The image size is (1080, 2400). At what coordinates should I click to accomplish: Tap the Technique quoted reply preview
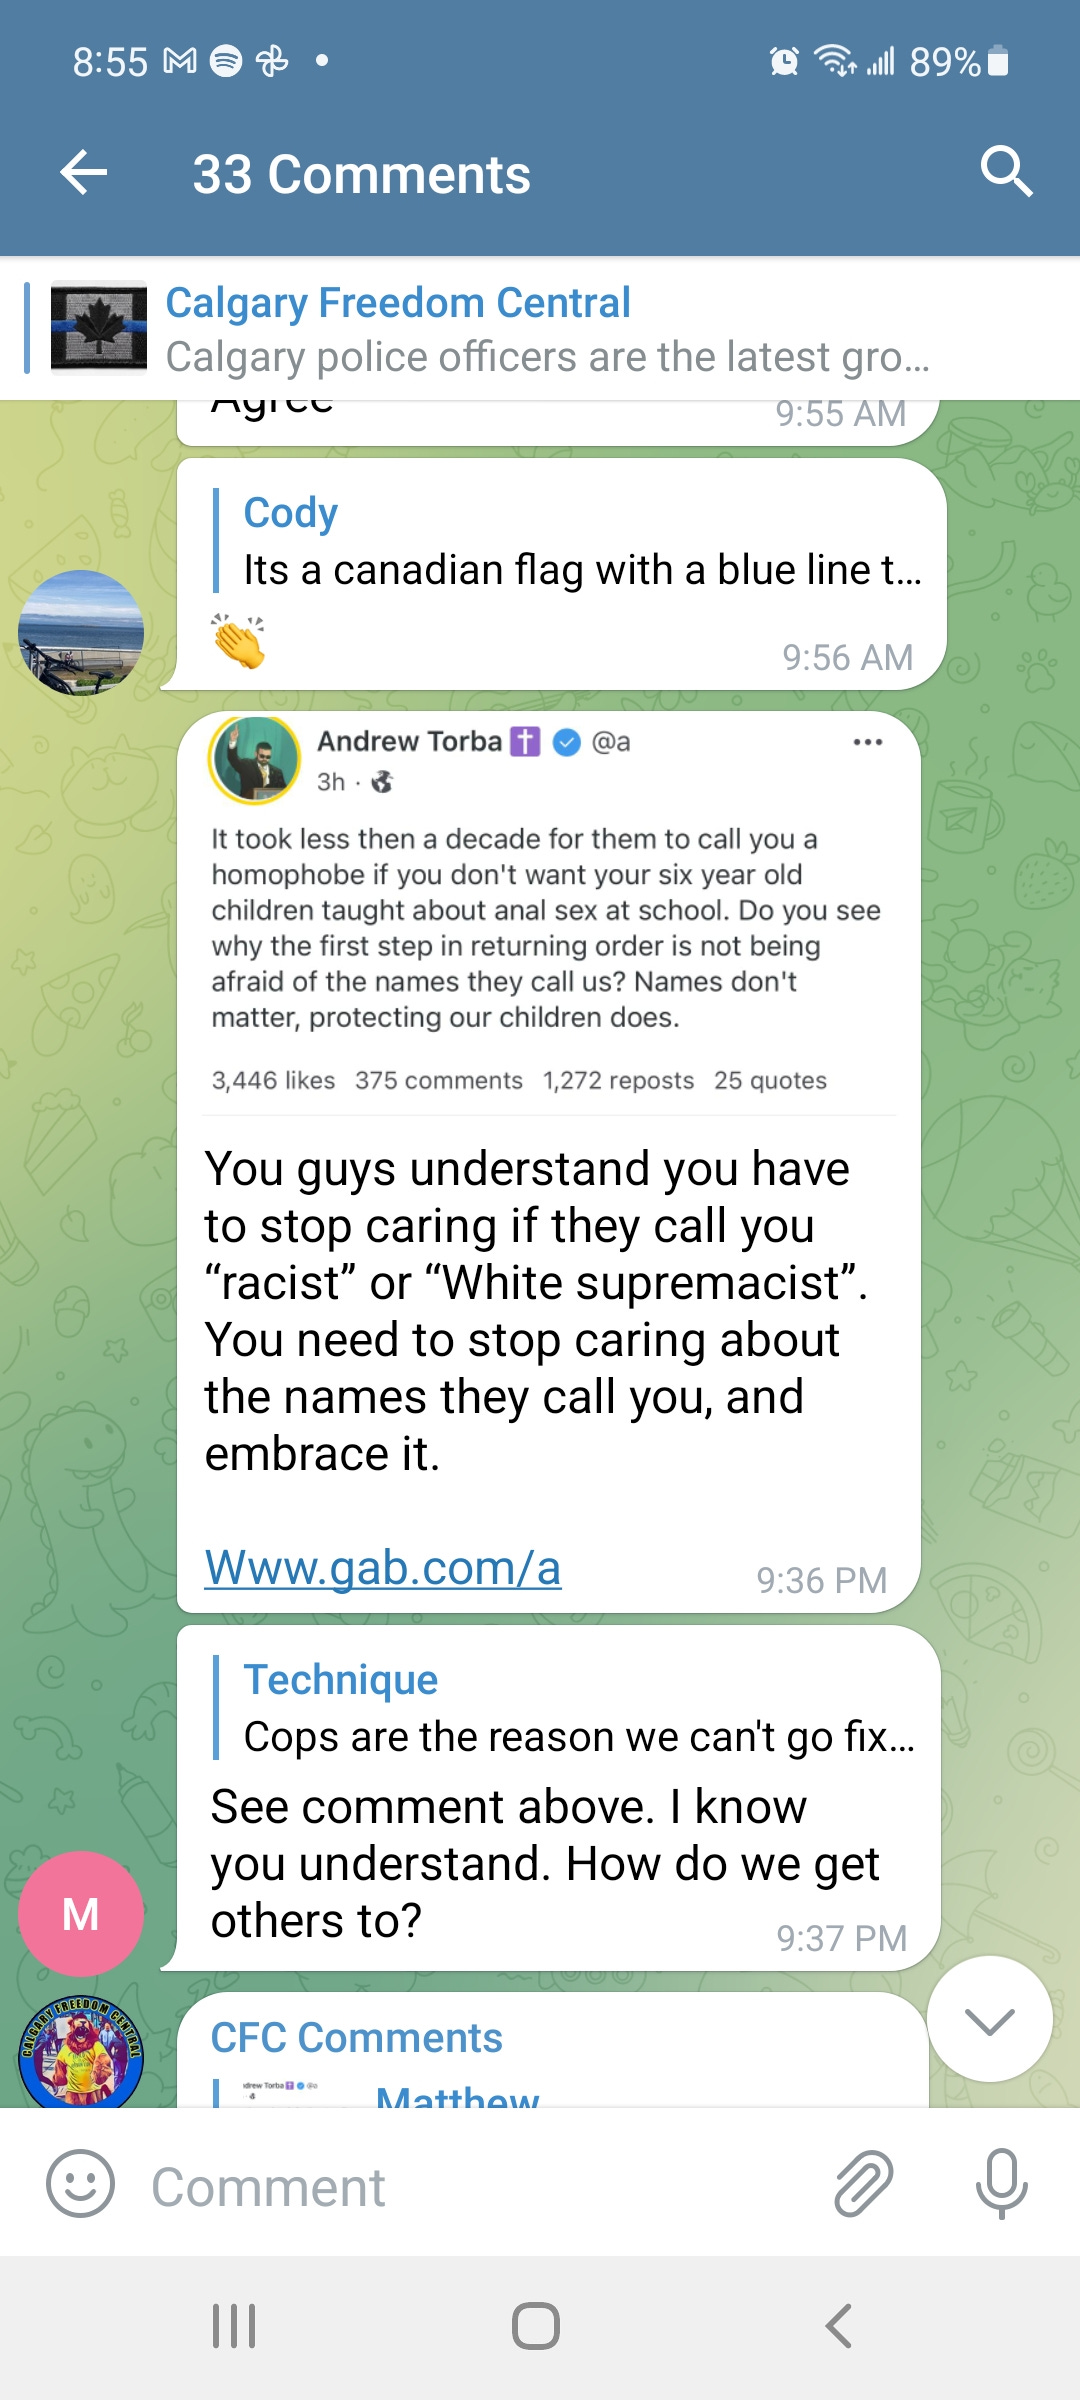click(x=565, y=1708)
